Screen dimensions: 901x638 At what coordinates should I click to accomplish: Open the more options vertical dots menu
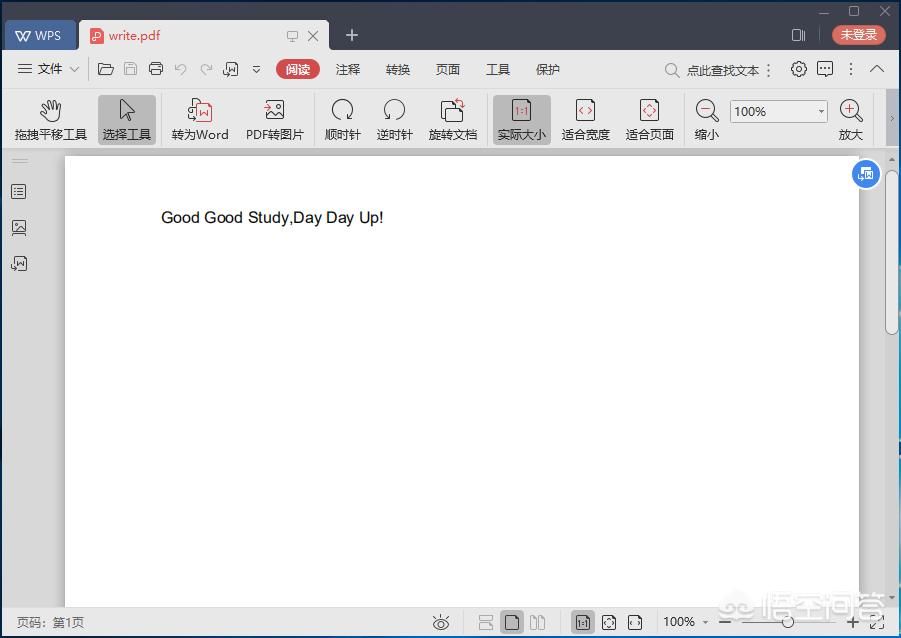click(x=851, y=69)
